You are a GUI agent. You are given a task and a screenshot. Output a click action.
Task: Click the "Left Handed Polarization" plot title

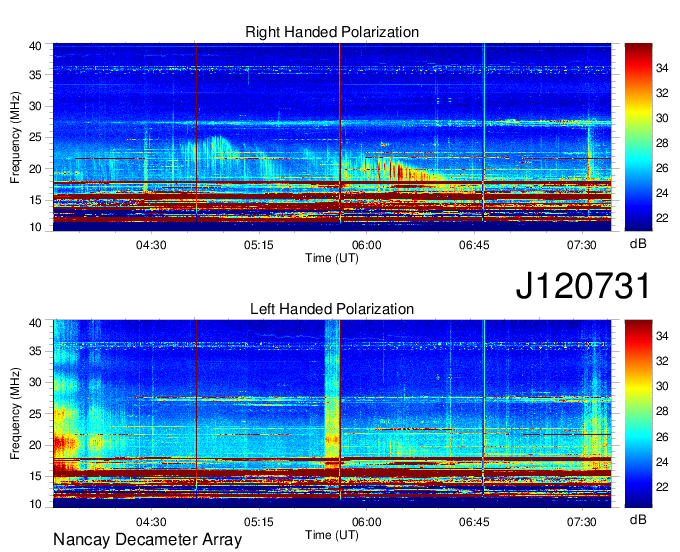(x=332, y=309)
